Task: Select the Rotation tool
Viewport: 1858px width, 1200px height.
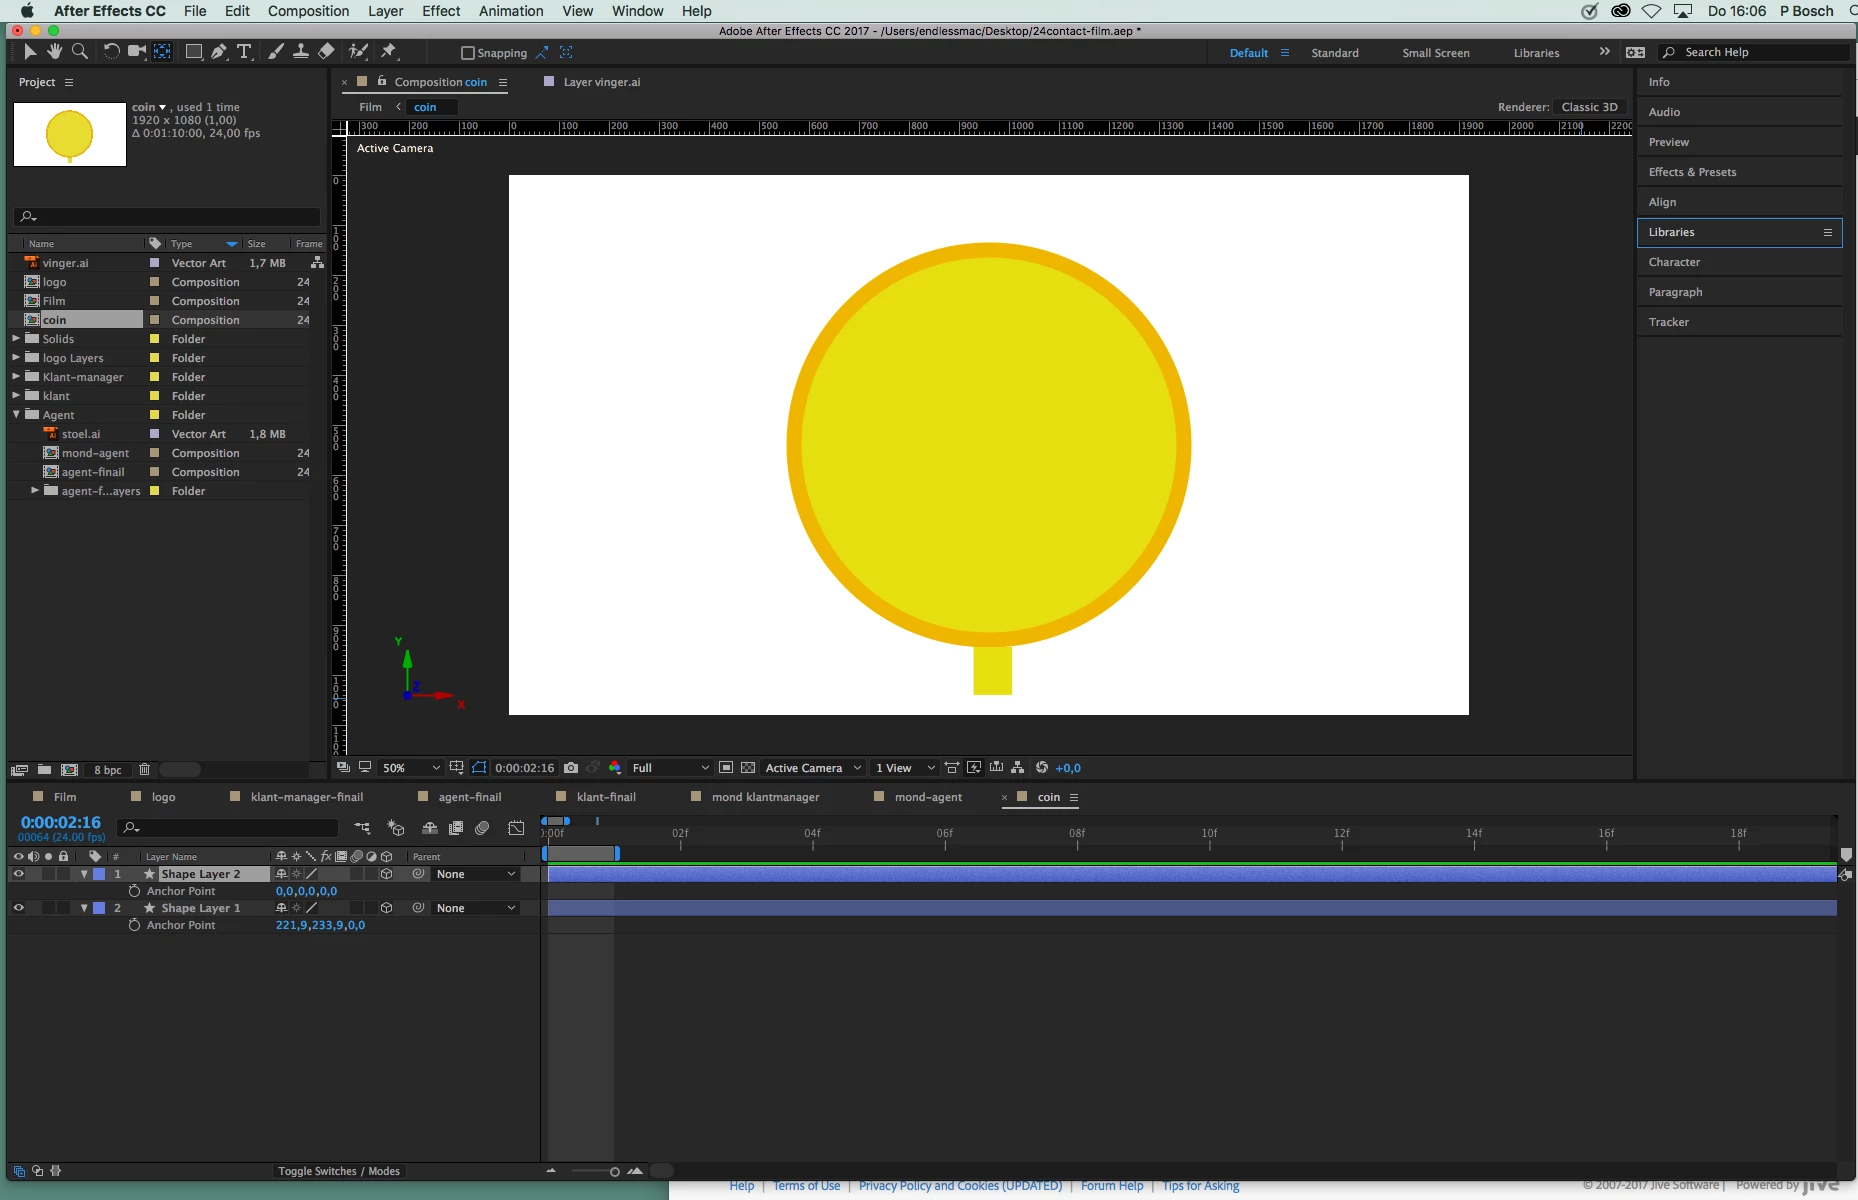Action: click(x=111, y=52)
